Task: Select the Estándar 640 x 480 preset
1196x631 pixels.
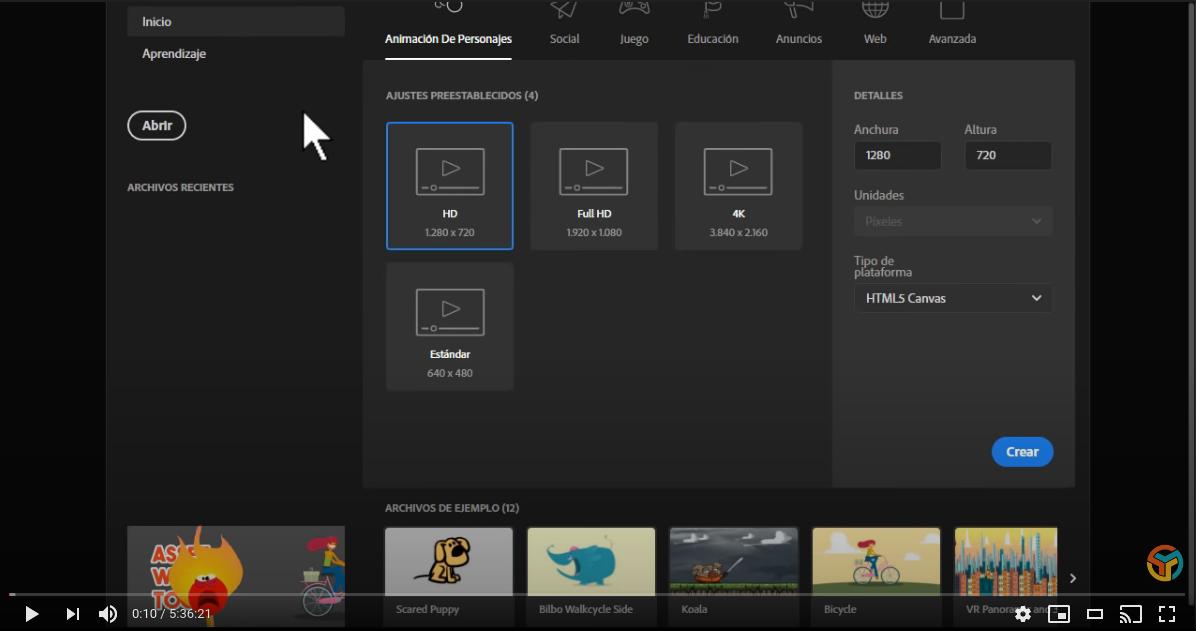Action: [x=450, y=327]
